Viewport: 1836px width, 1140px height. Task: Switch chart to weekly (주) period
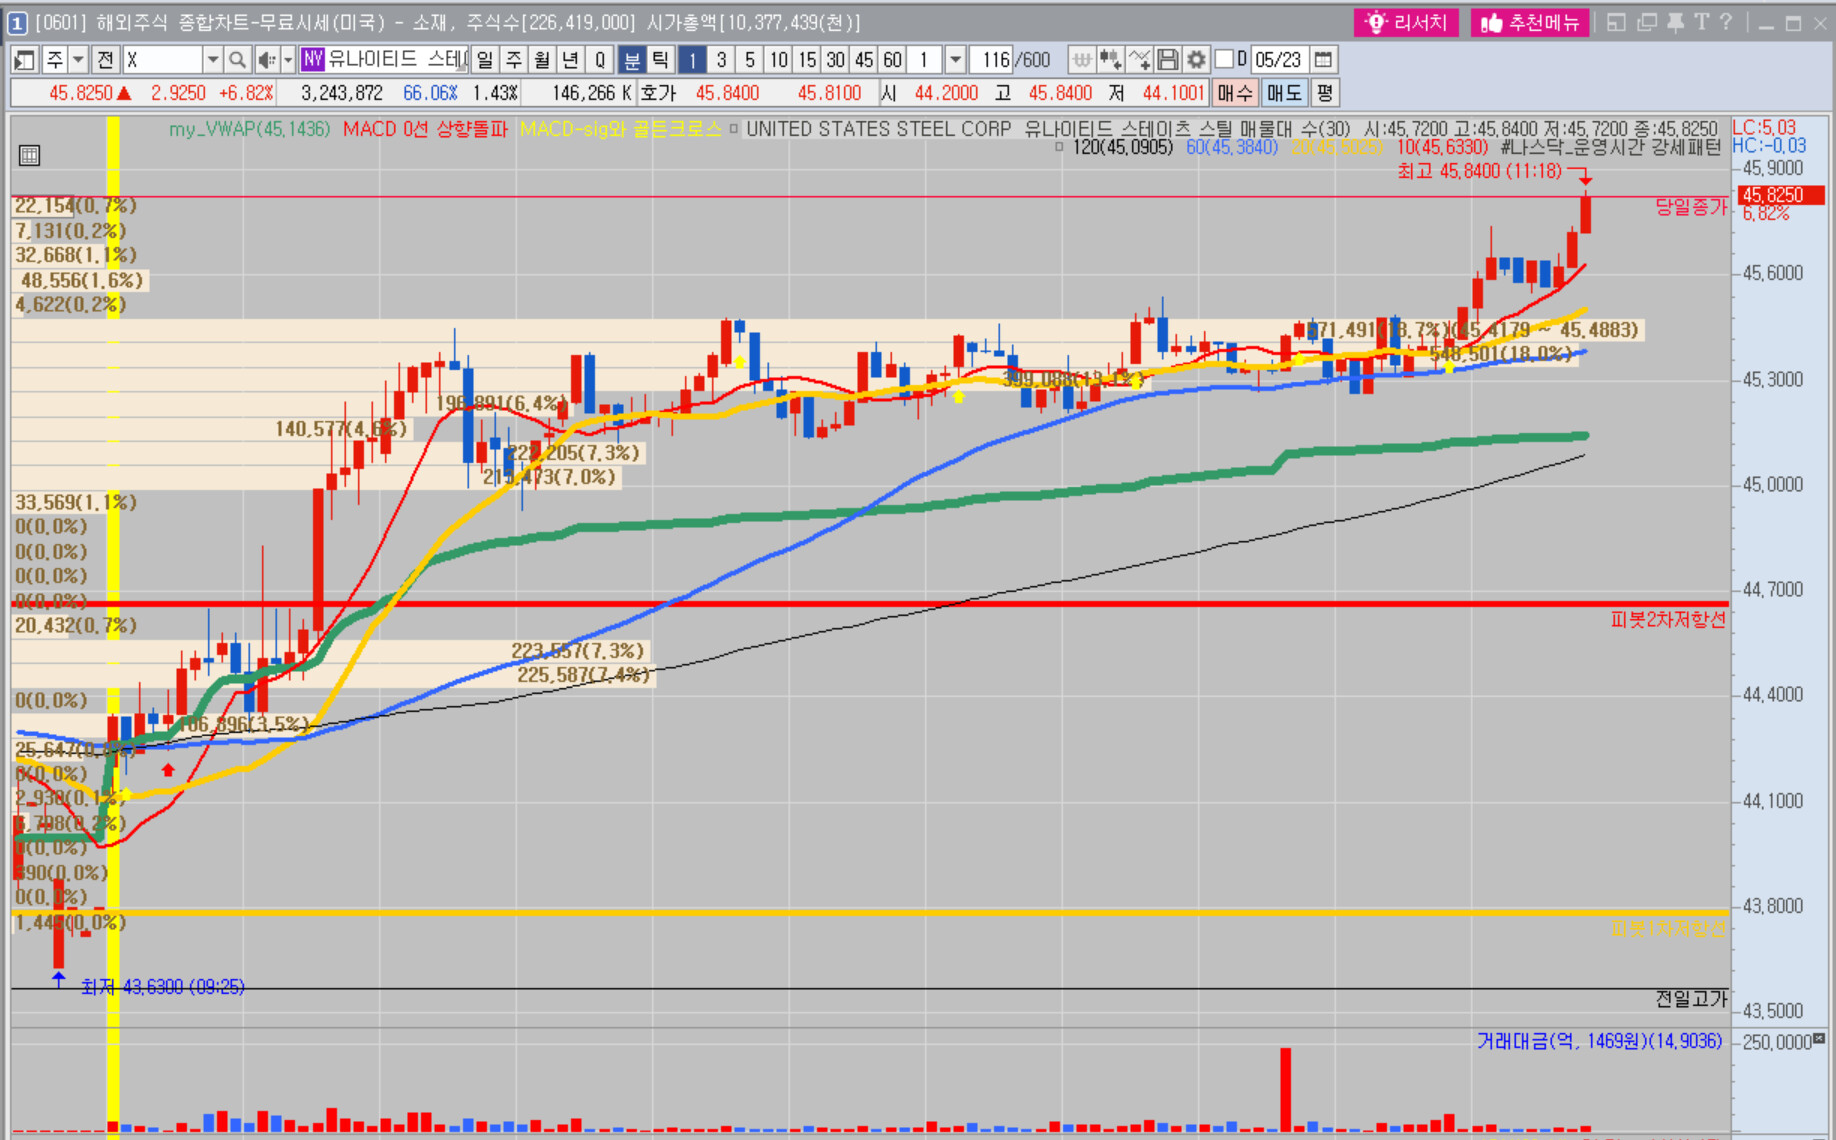coord(514,60)
